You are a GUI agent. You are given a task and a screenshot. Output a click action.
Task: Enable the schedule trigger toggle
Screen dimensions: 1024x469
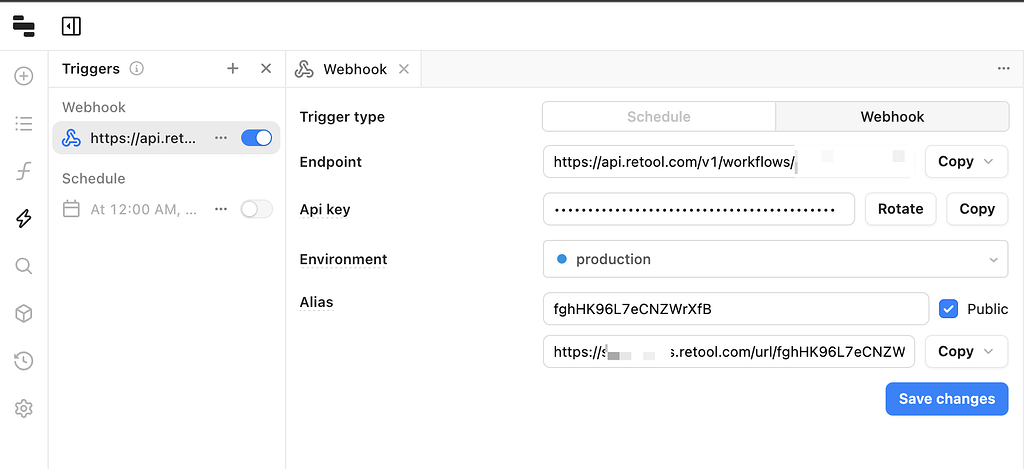[x=257, y=209]
